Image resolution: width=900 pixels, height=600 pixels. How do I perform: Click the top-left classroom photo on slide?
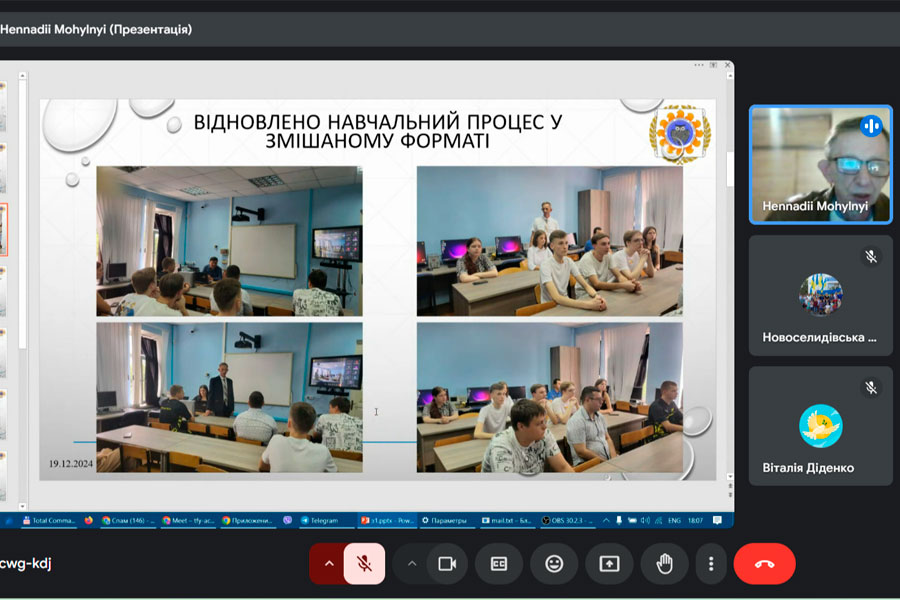point(230,241)
